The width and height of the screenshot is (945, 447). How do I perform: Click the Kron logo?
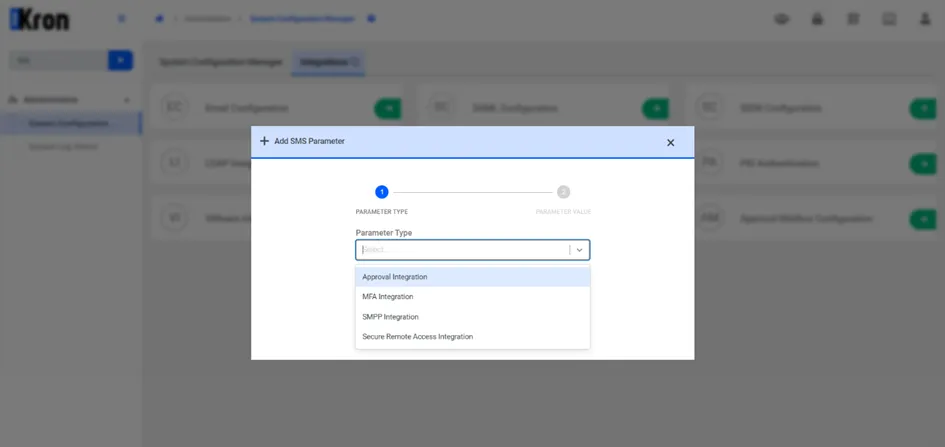point(40,19)
